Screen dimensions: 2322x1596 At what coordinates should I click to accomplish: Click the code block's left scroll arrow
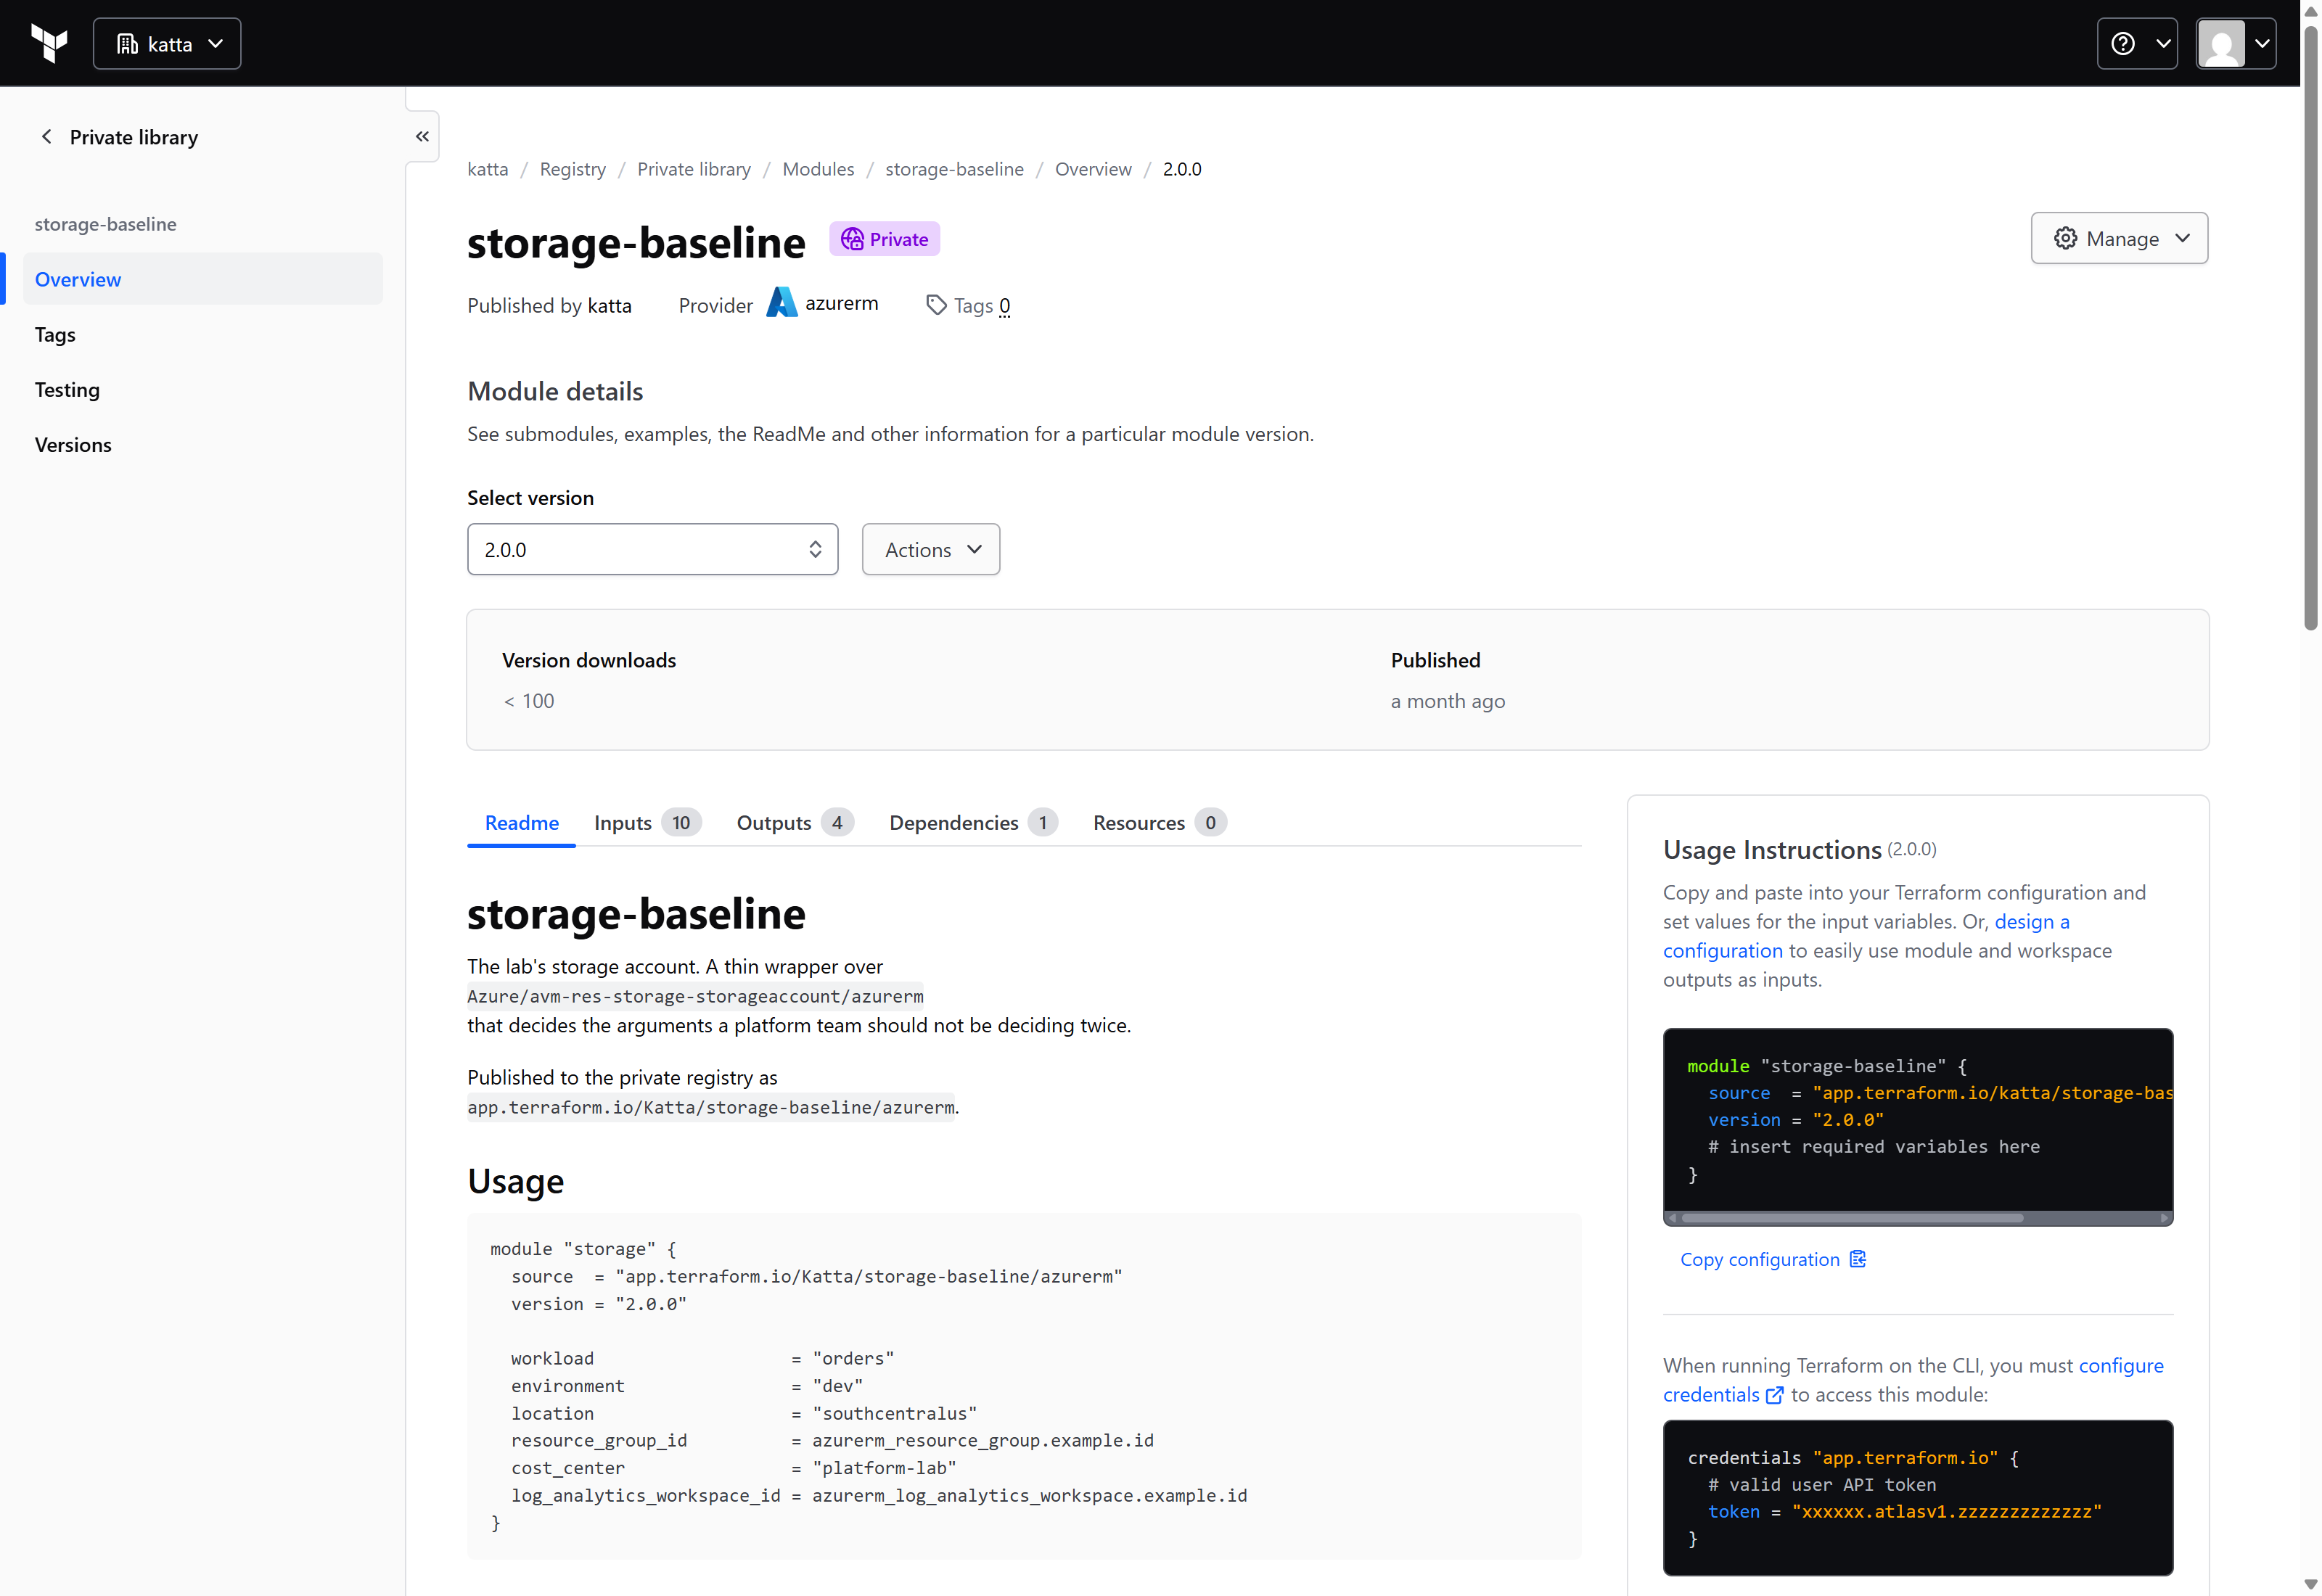click(1671, 1218)
